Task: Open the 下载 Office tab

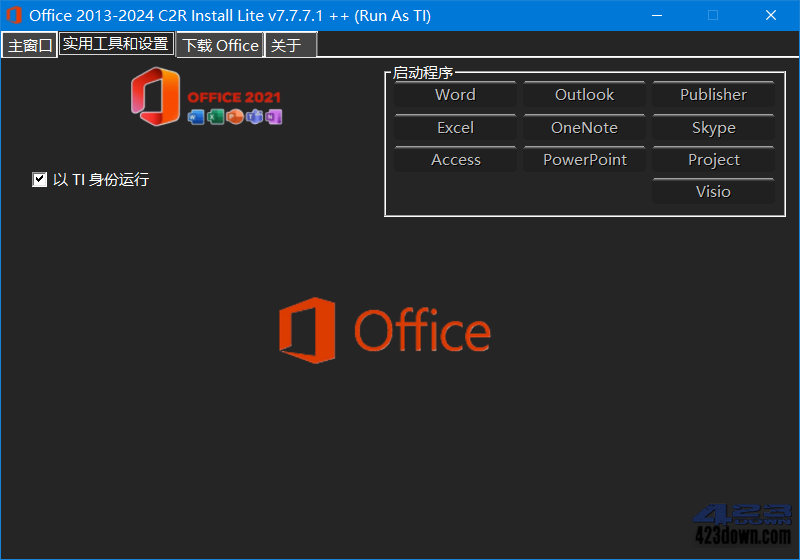Action: [220, 45]
